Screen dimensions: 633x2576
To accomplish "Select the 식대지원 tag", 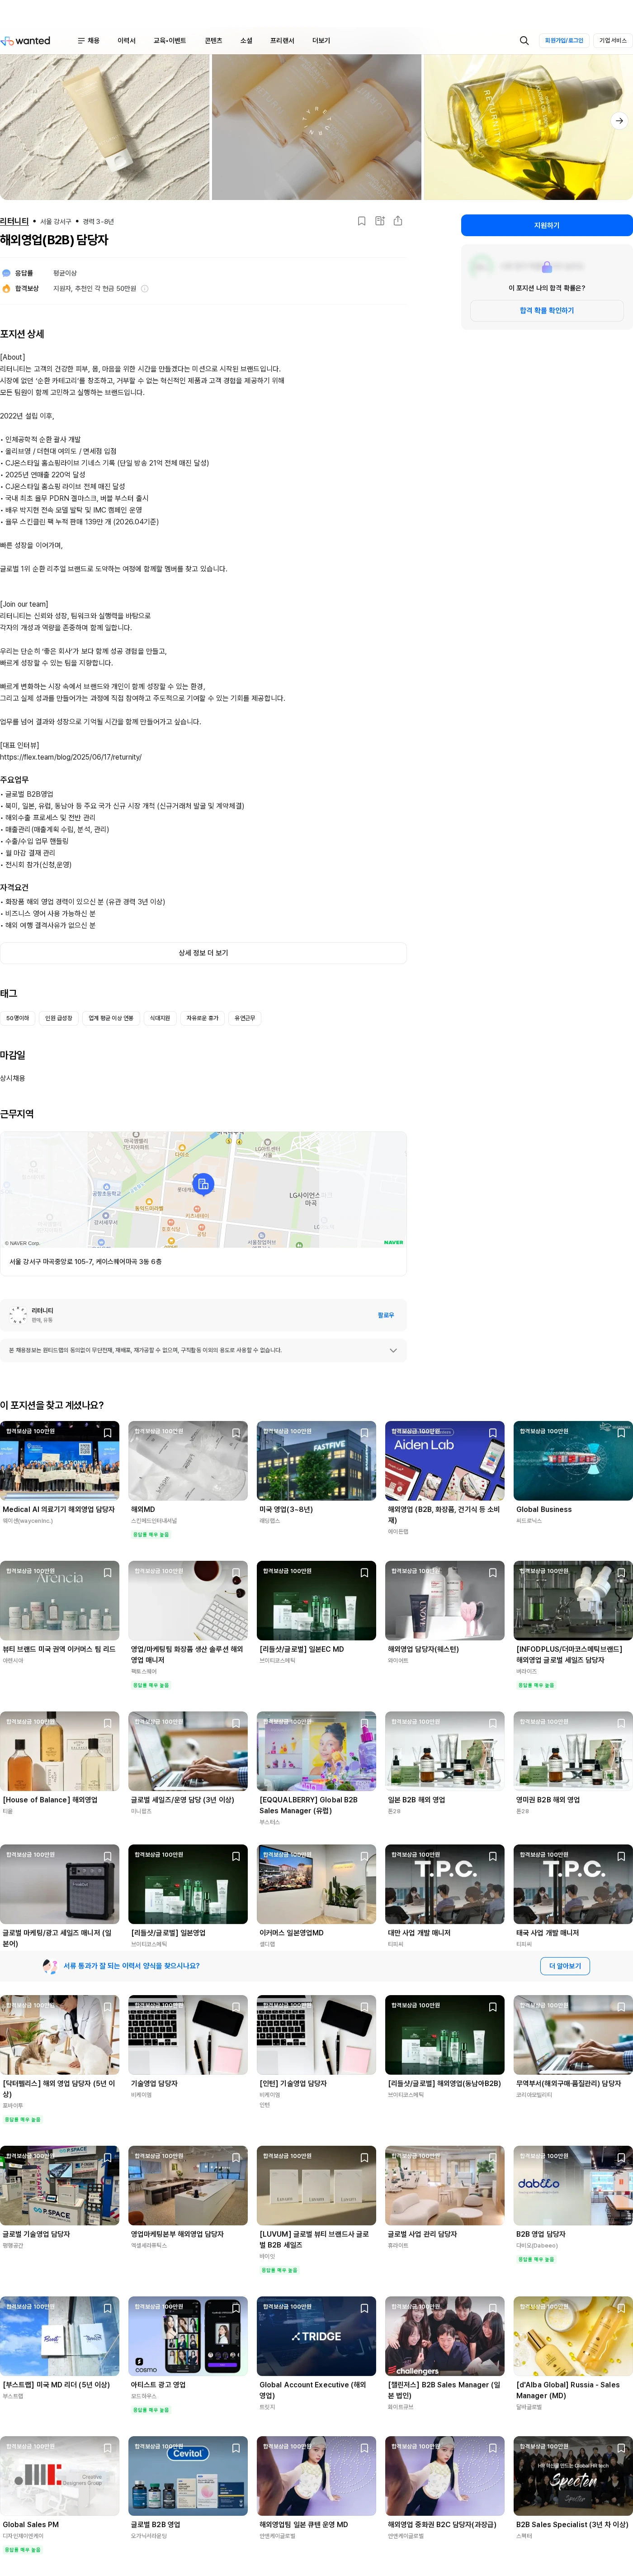I will [160, 1018].
